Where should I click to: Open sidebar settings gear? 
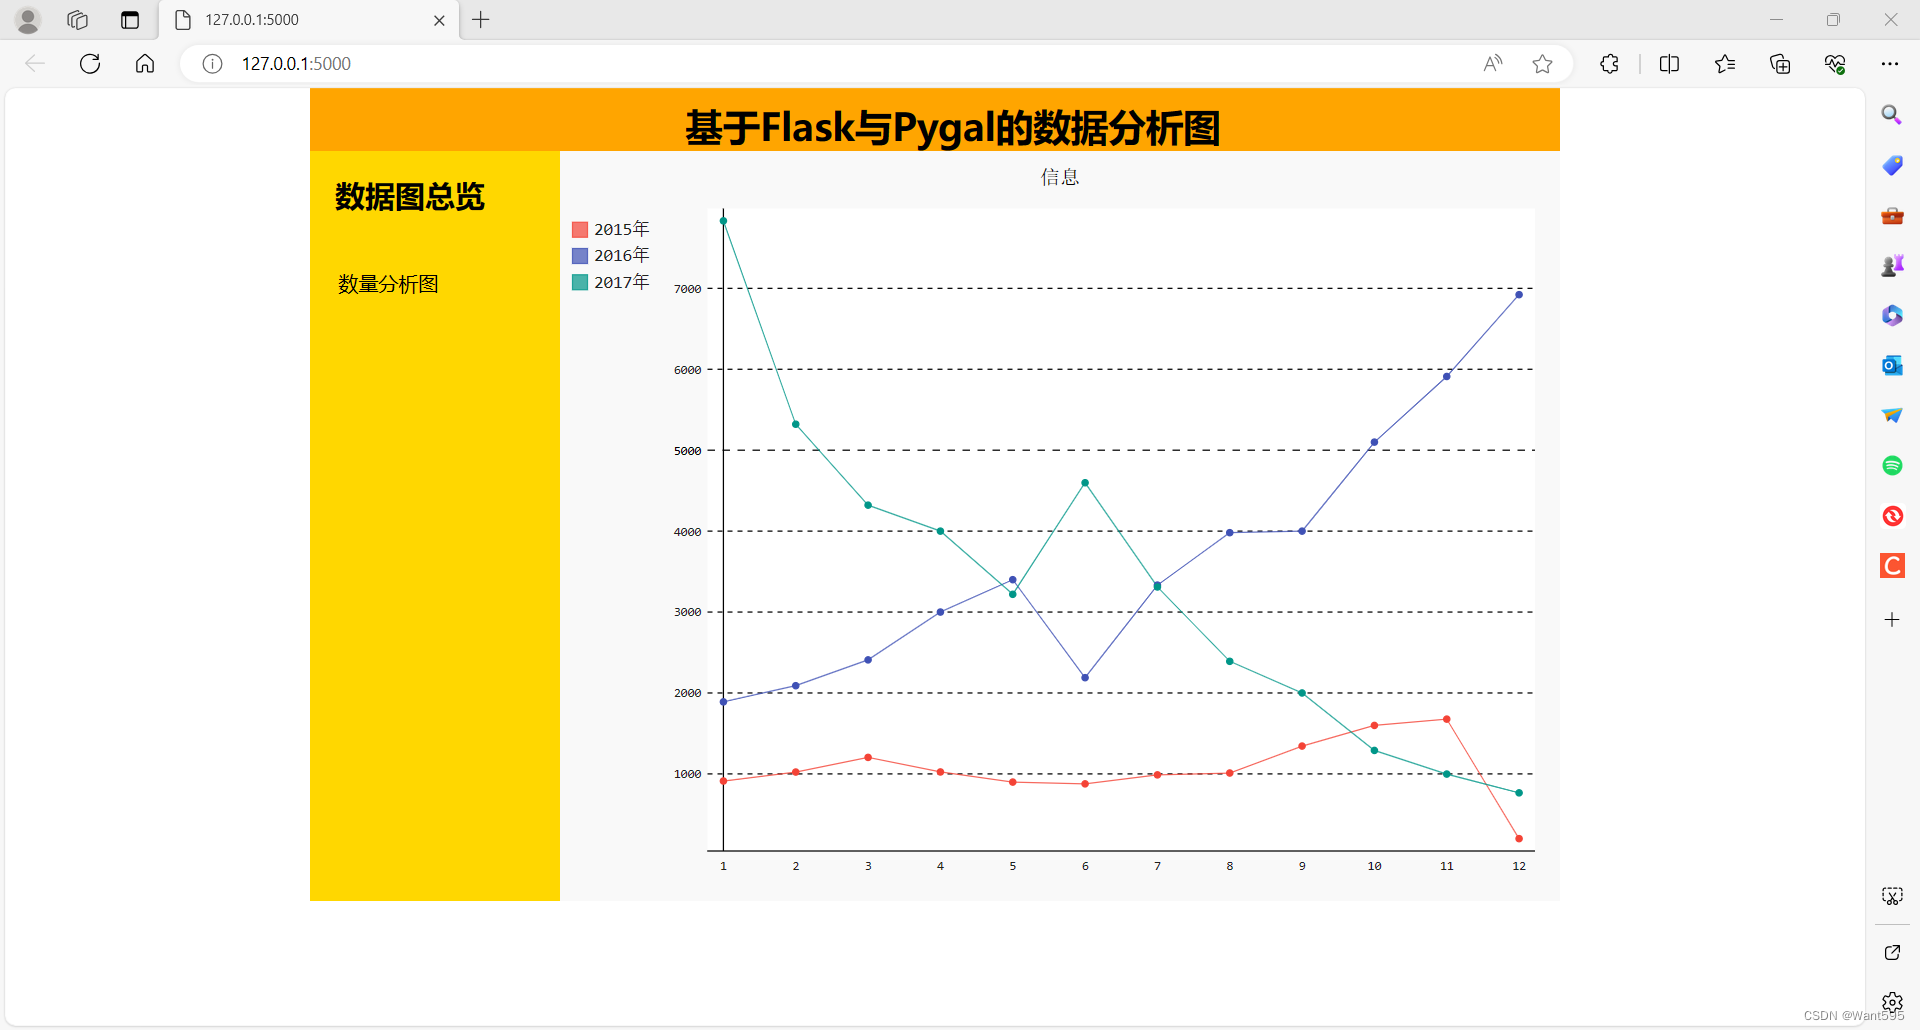[x=1892, y=1002]
